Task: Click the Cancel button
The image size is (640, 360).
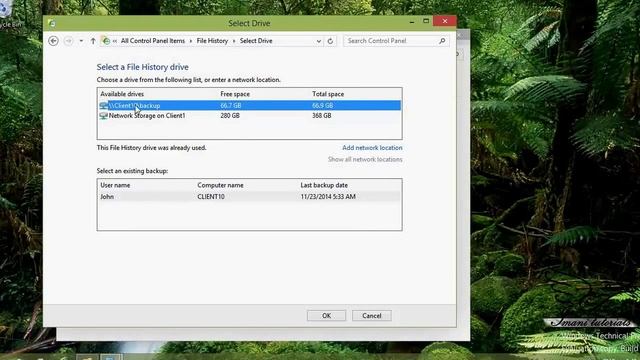Action: pyautogui.click(x=372, y=316)
